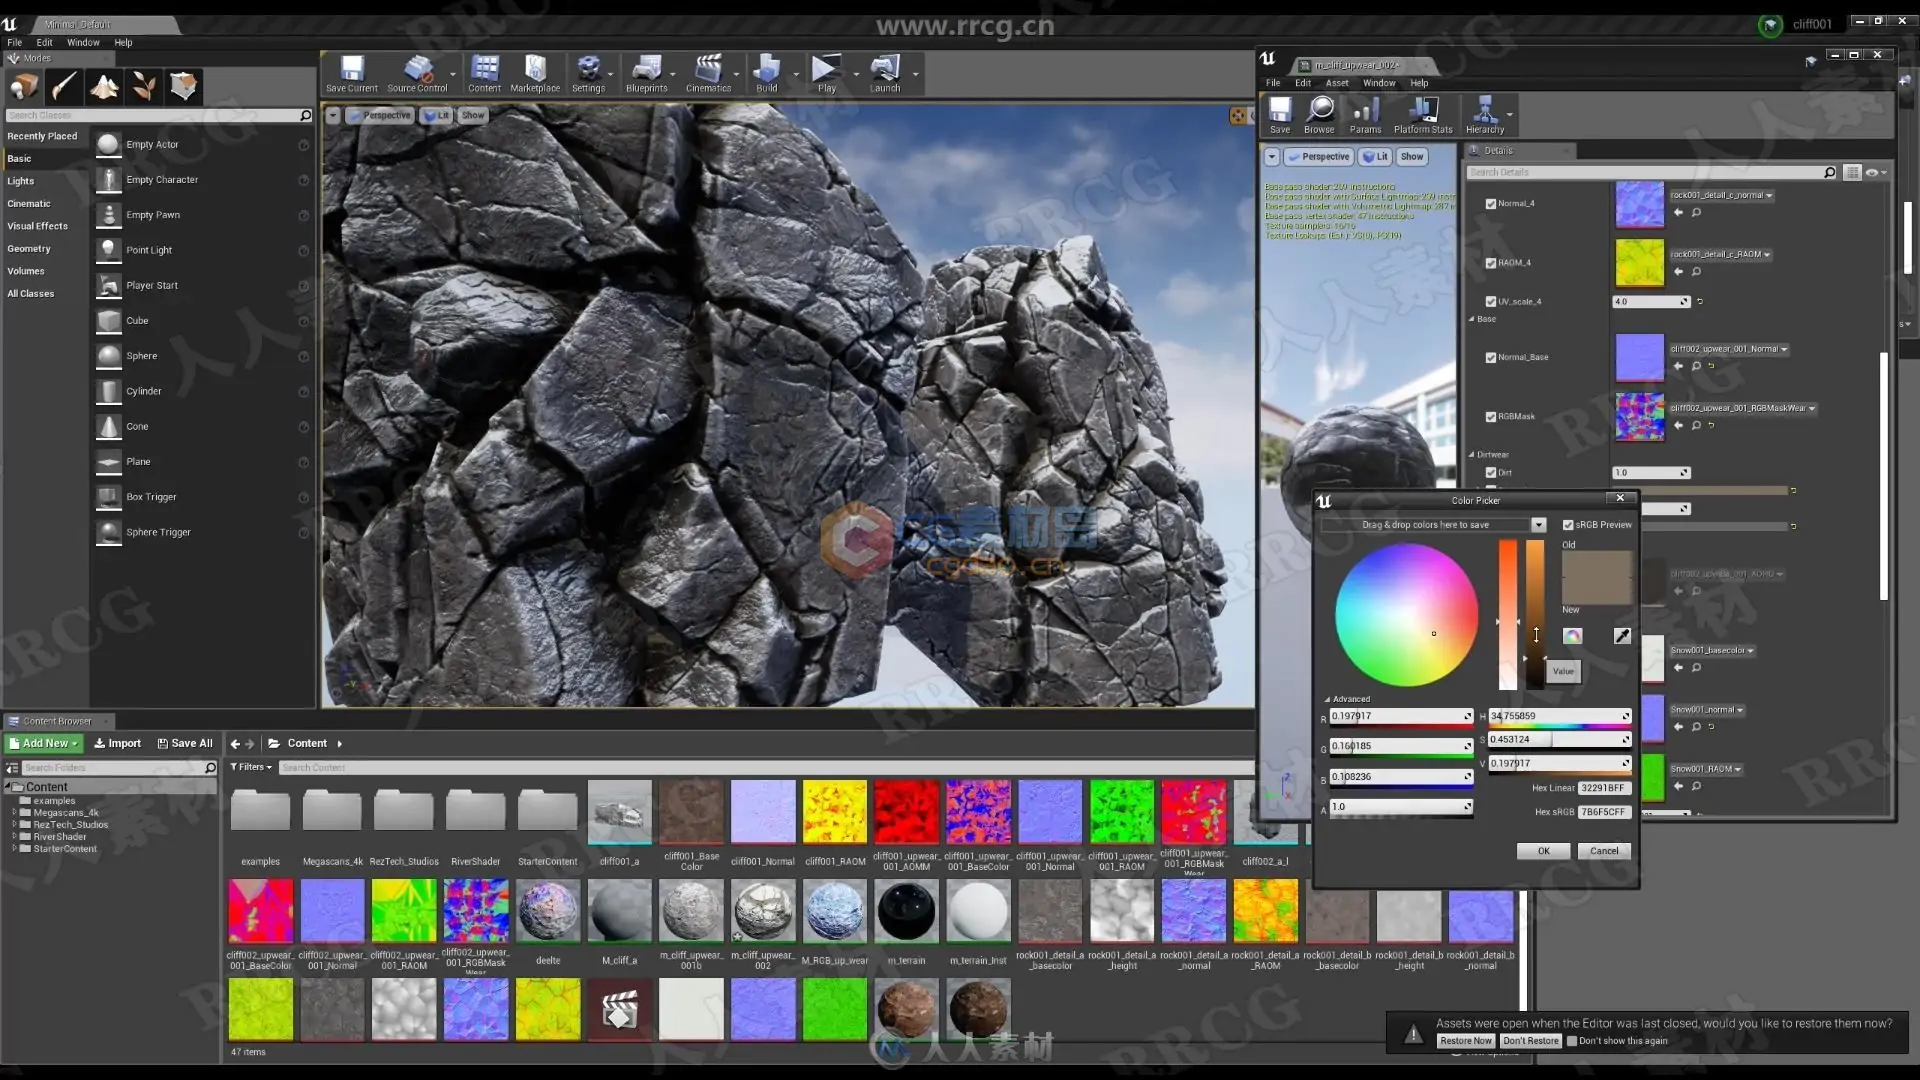Select Lights category in Modes panel

[x=21, y=181]
